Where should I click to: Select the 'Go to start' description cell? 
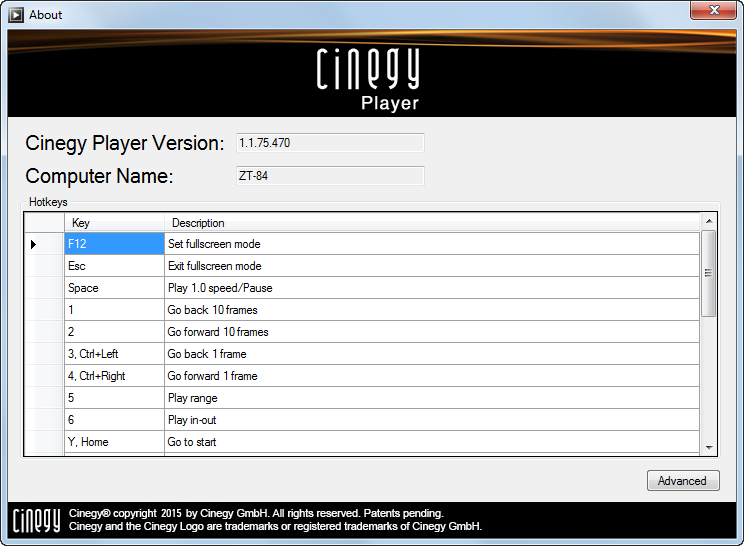tap(432, 442)
